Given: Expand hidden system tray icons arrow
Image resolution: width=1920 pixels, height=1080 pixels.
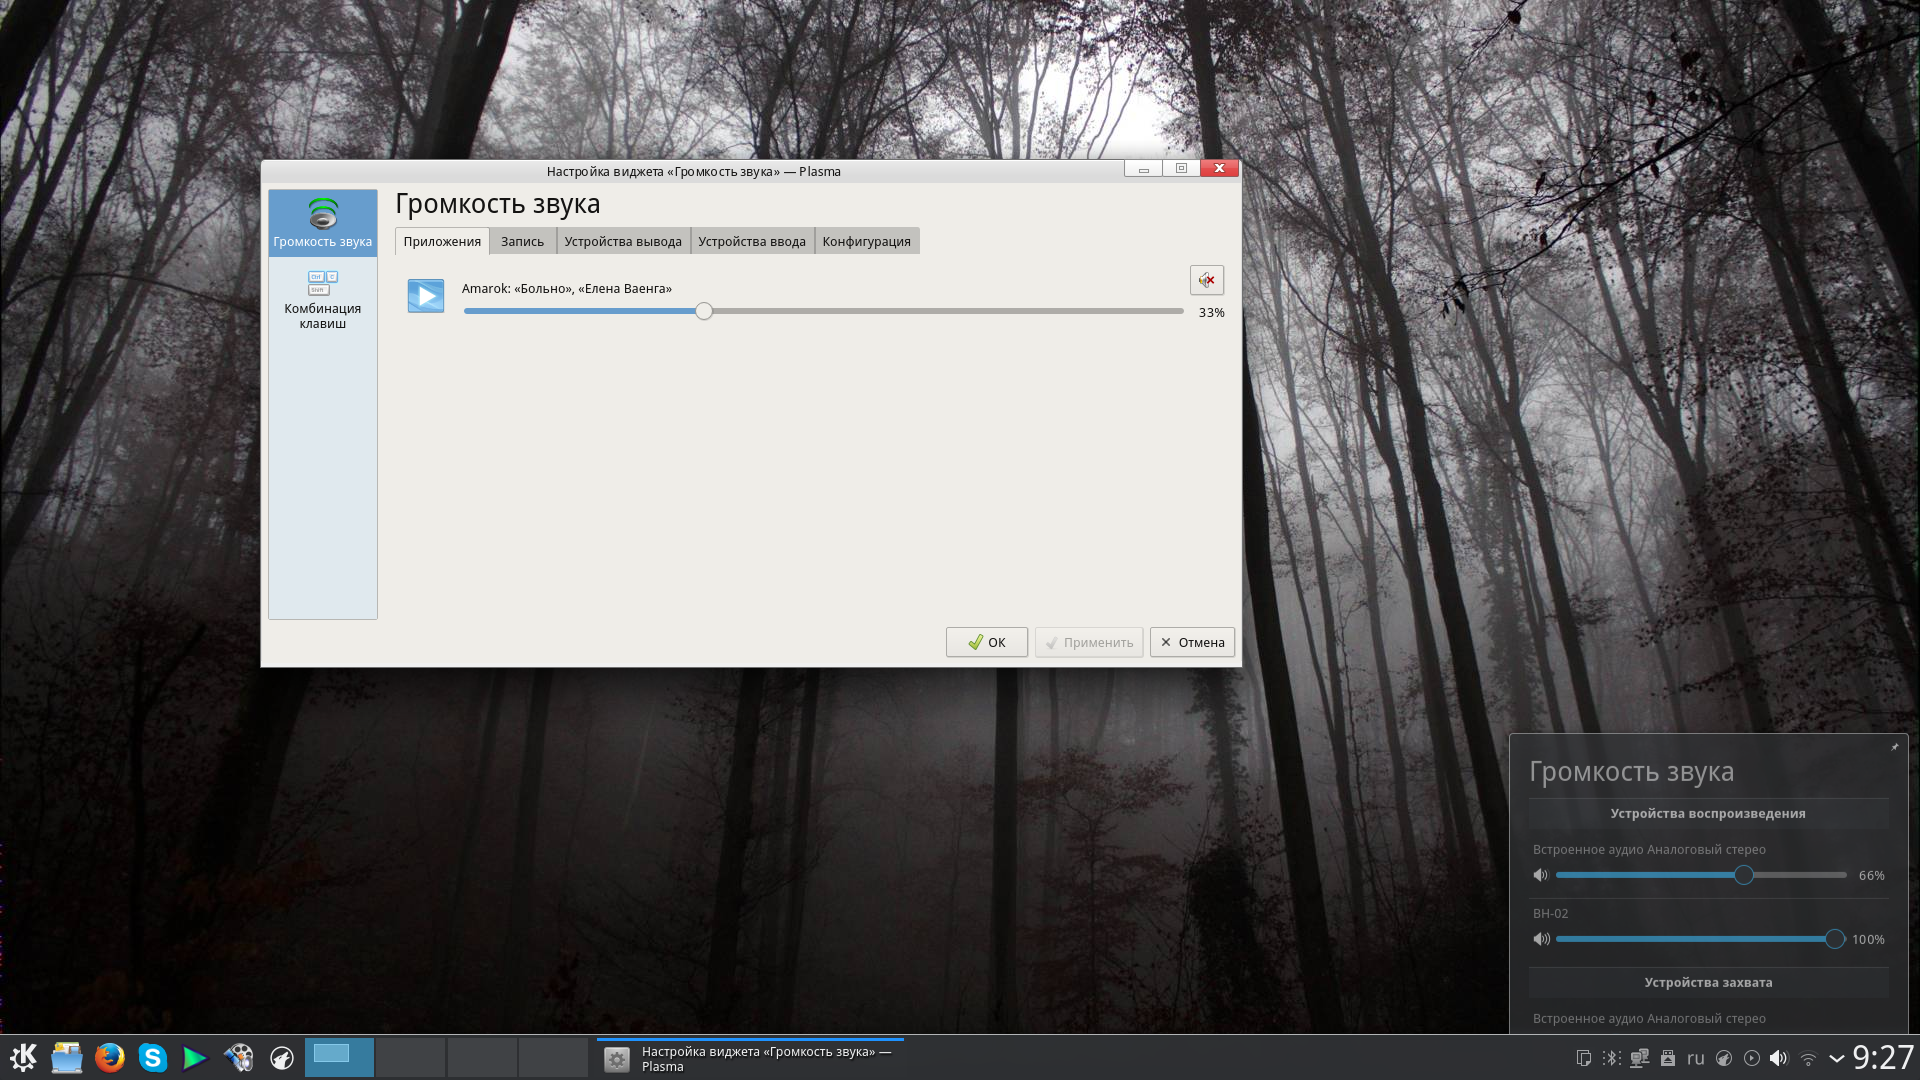Looking at the screenshot, I should (1836, 1058).
